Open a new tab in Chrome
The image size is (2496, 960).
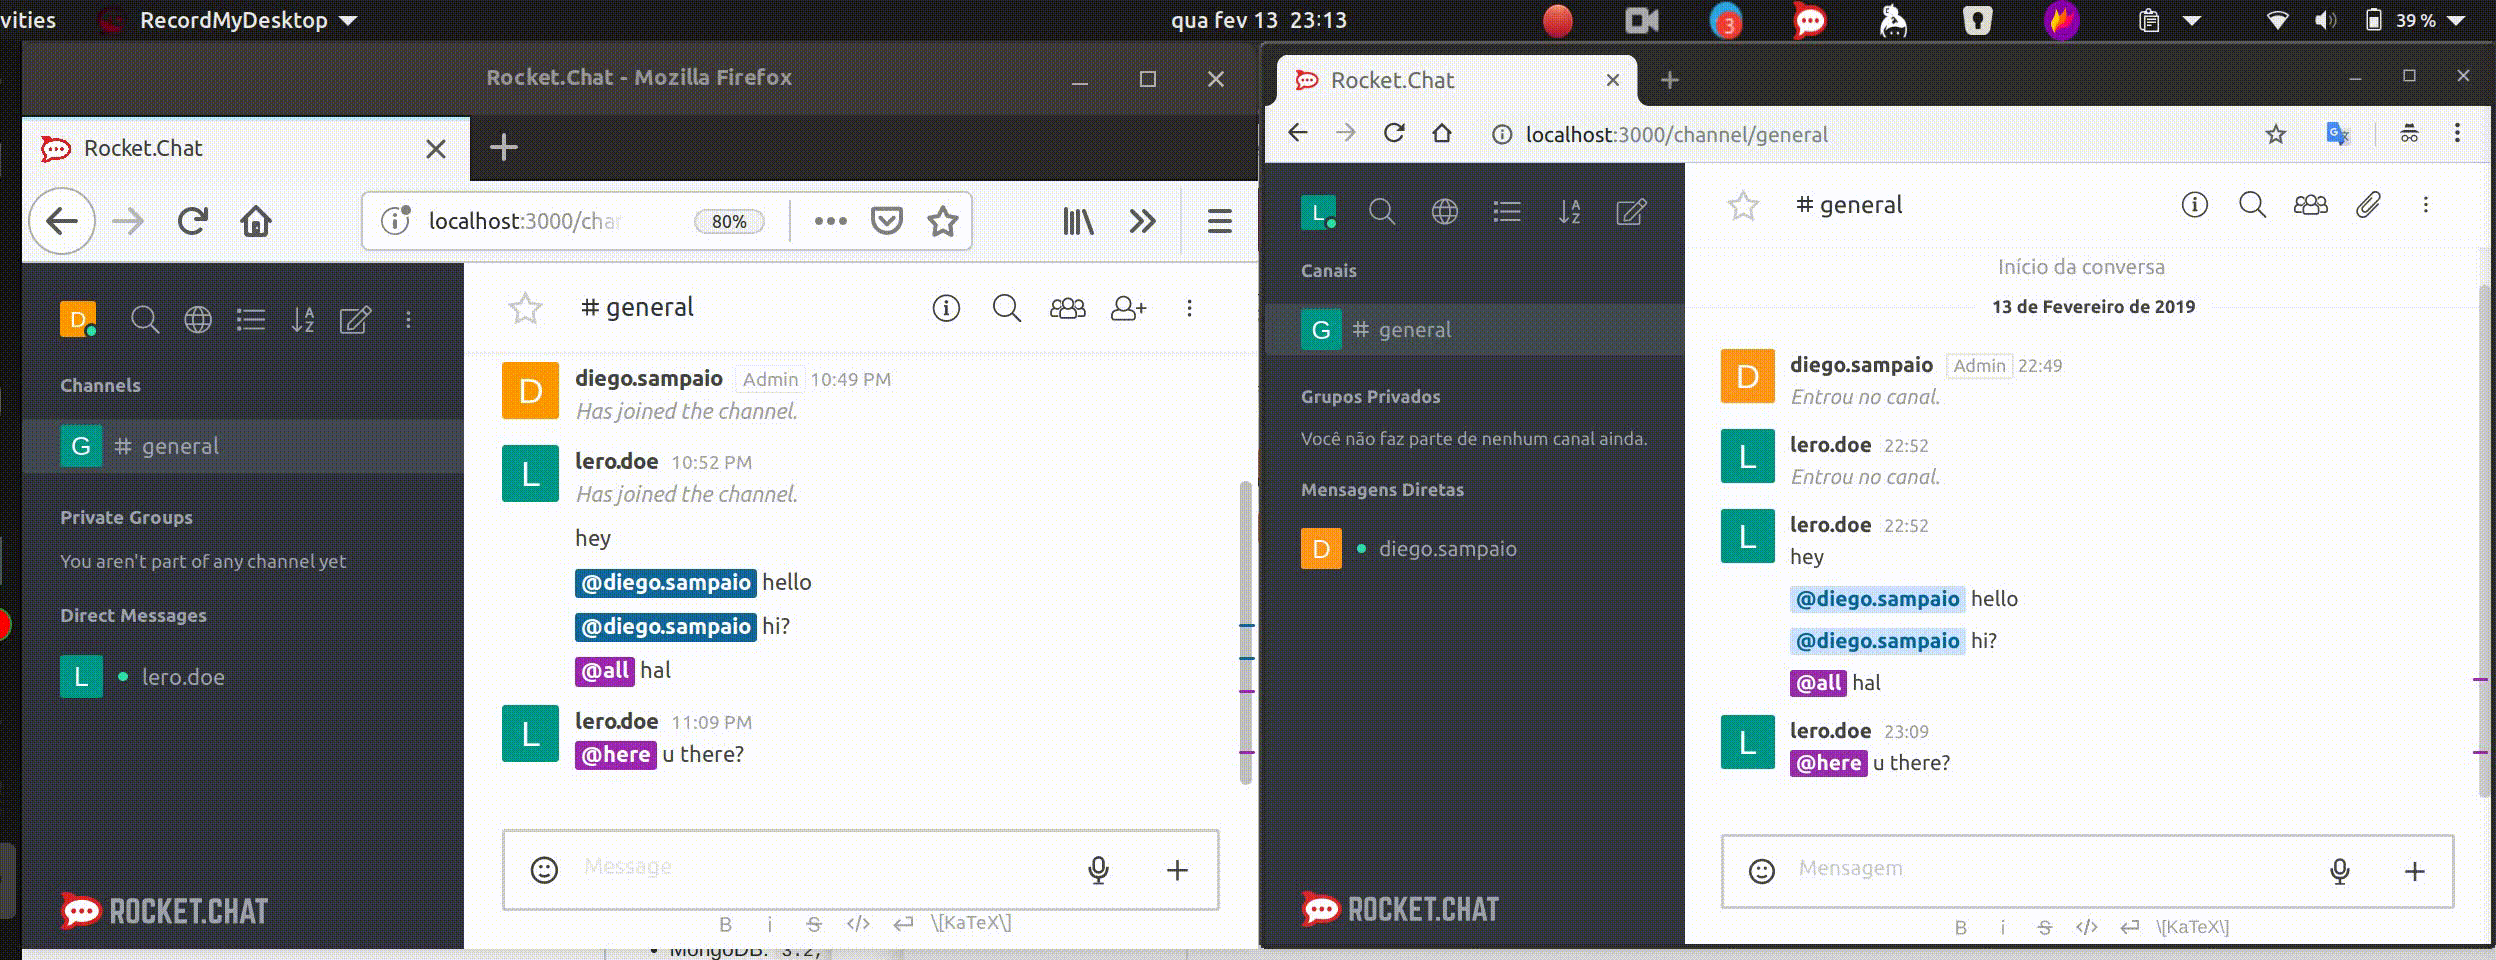tap(1669, 80)
